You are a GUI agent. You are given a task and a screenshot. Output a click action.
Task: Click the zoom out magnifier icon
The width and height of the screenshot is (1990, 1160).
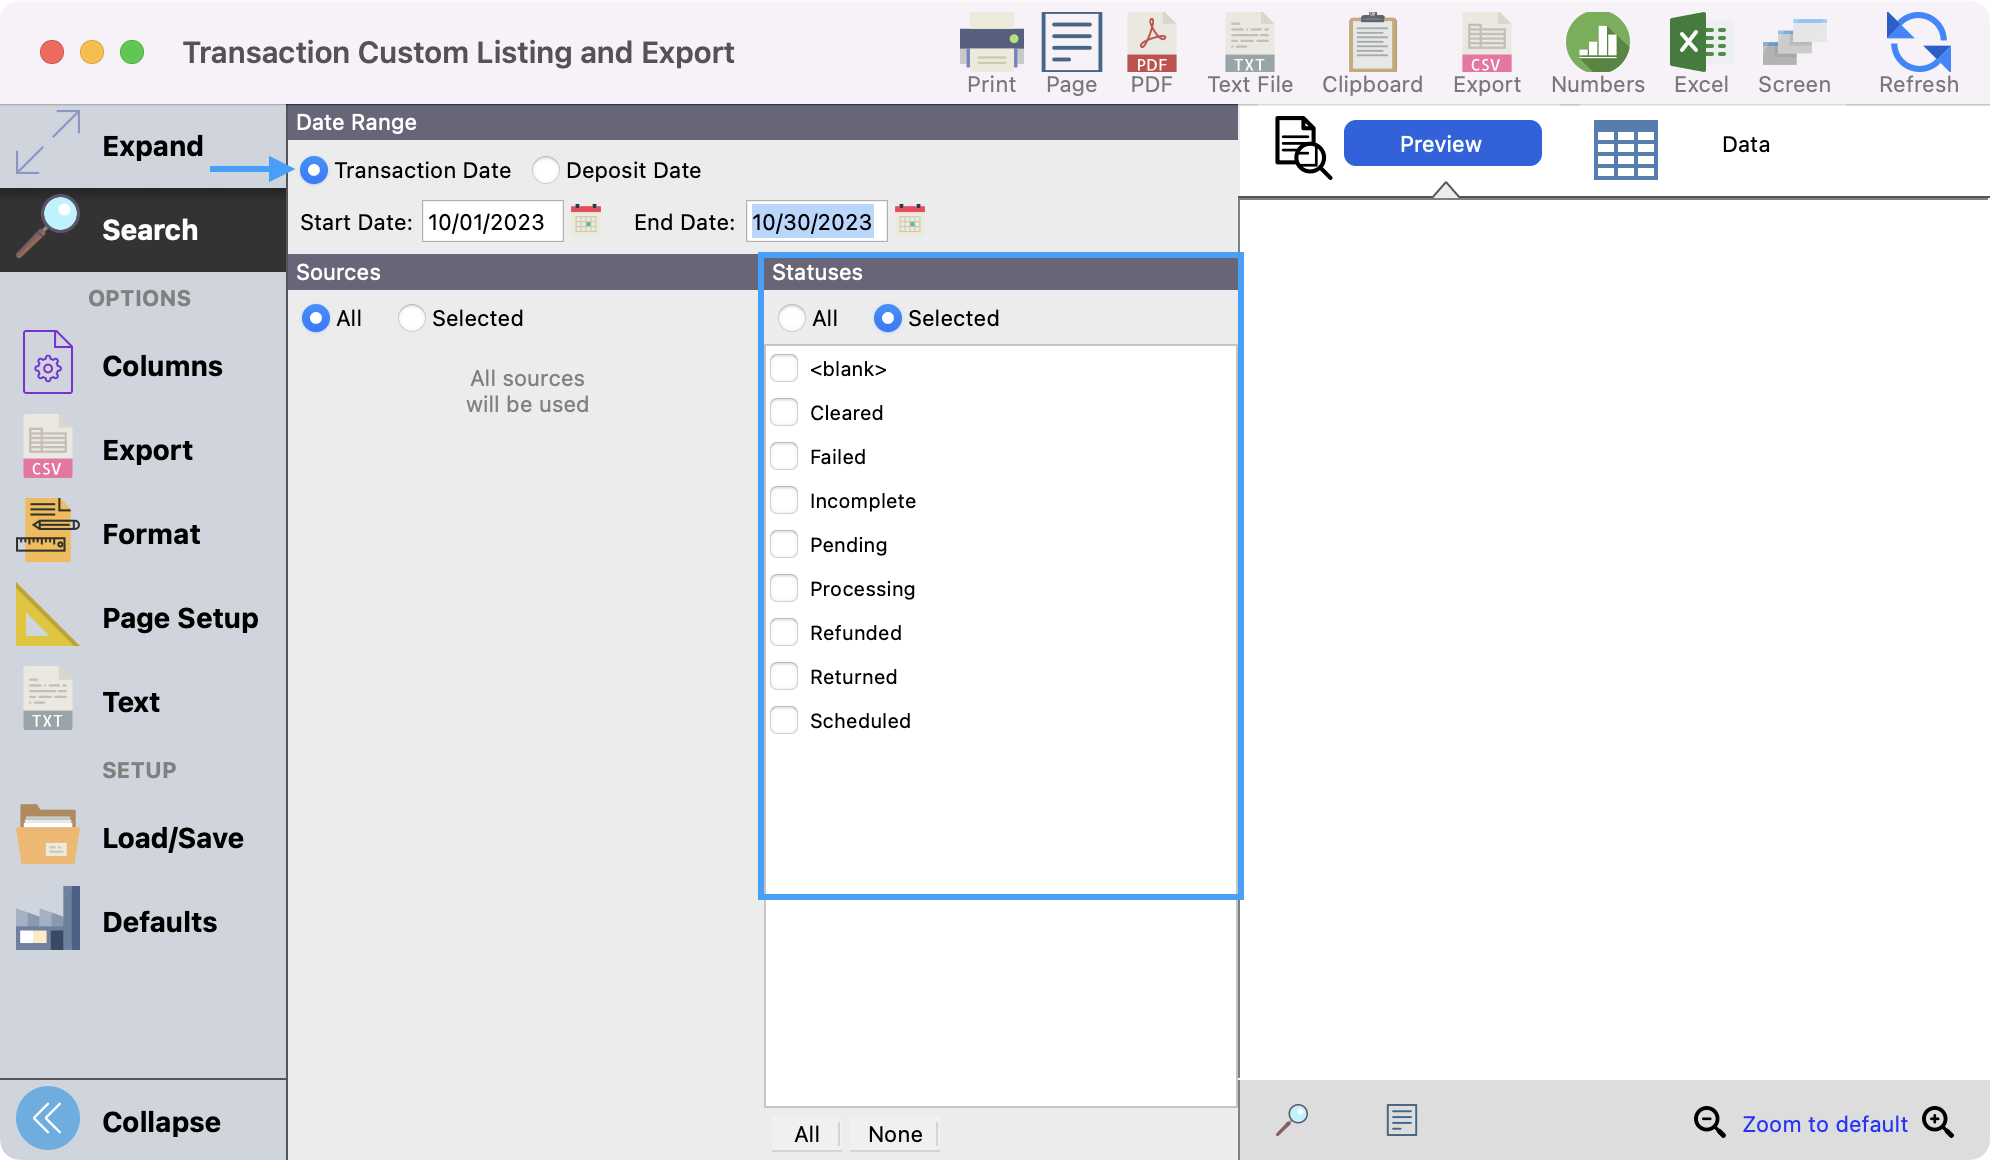pyautogui.click(x=1709, y=1122)
